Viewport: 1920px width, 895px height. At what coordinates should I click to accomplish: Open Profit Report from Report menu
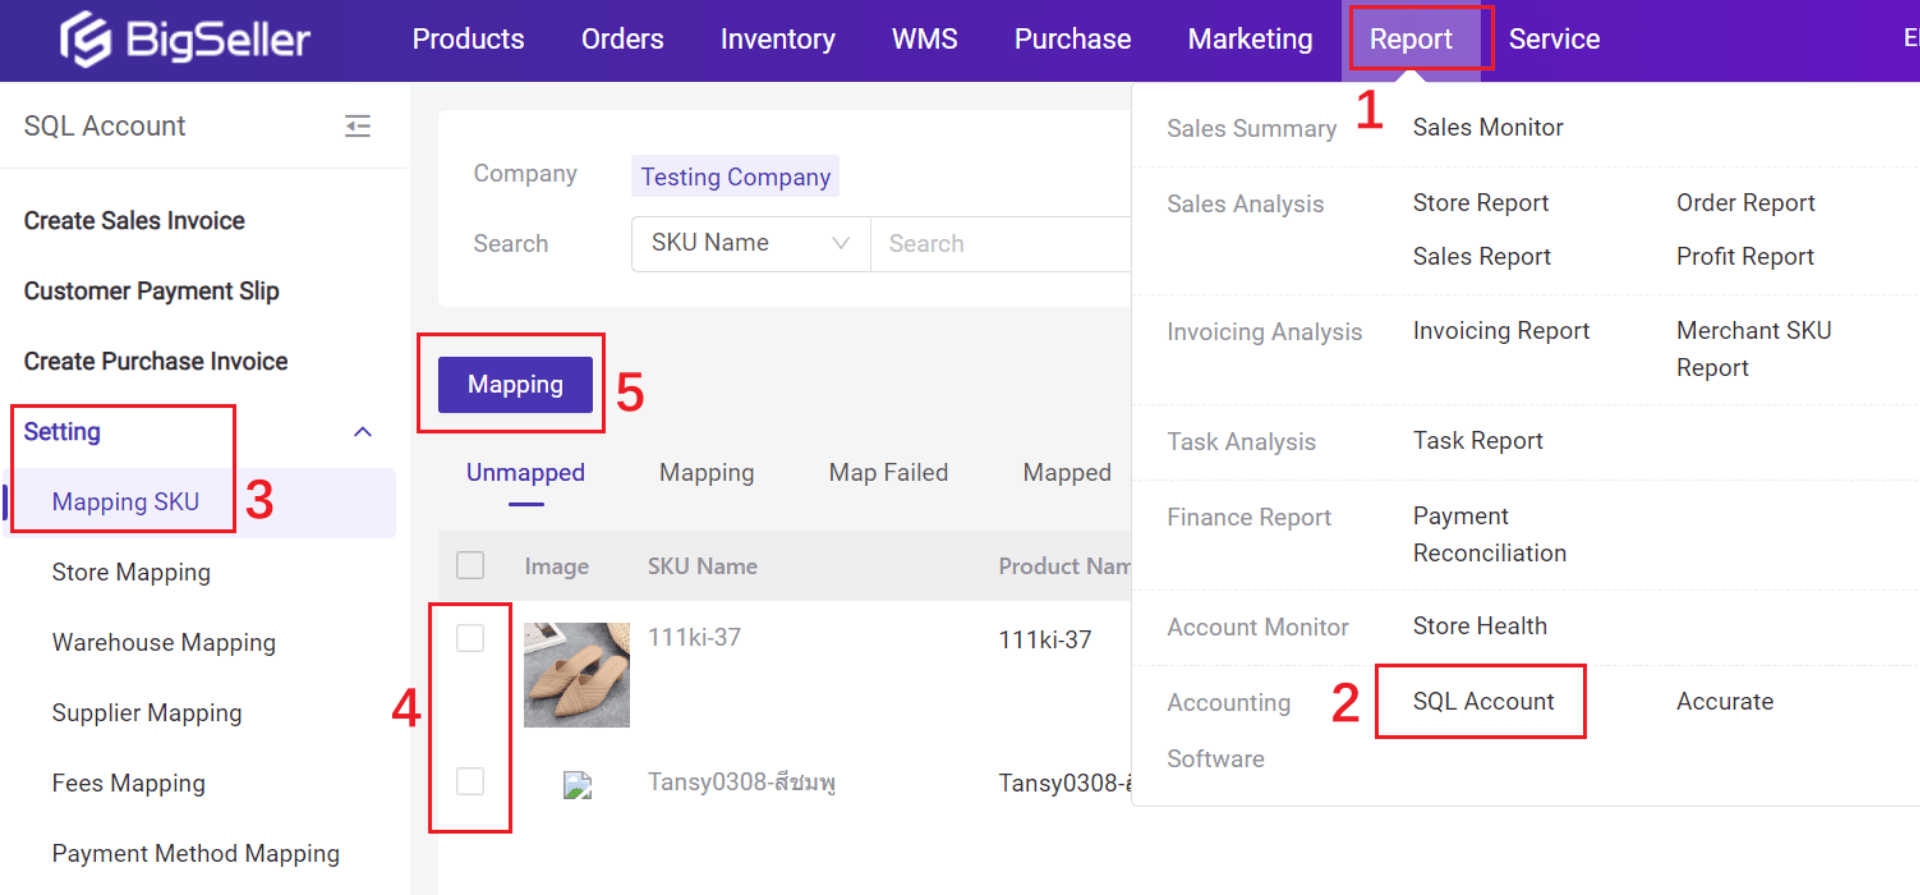[1745, 257]
